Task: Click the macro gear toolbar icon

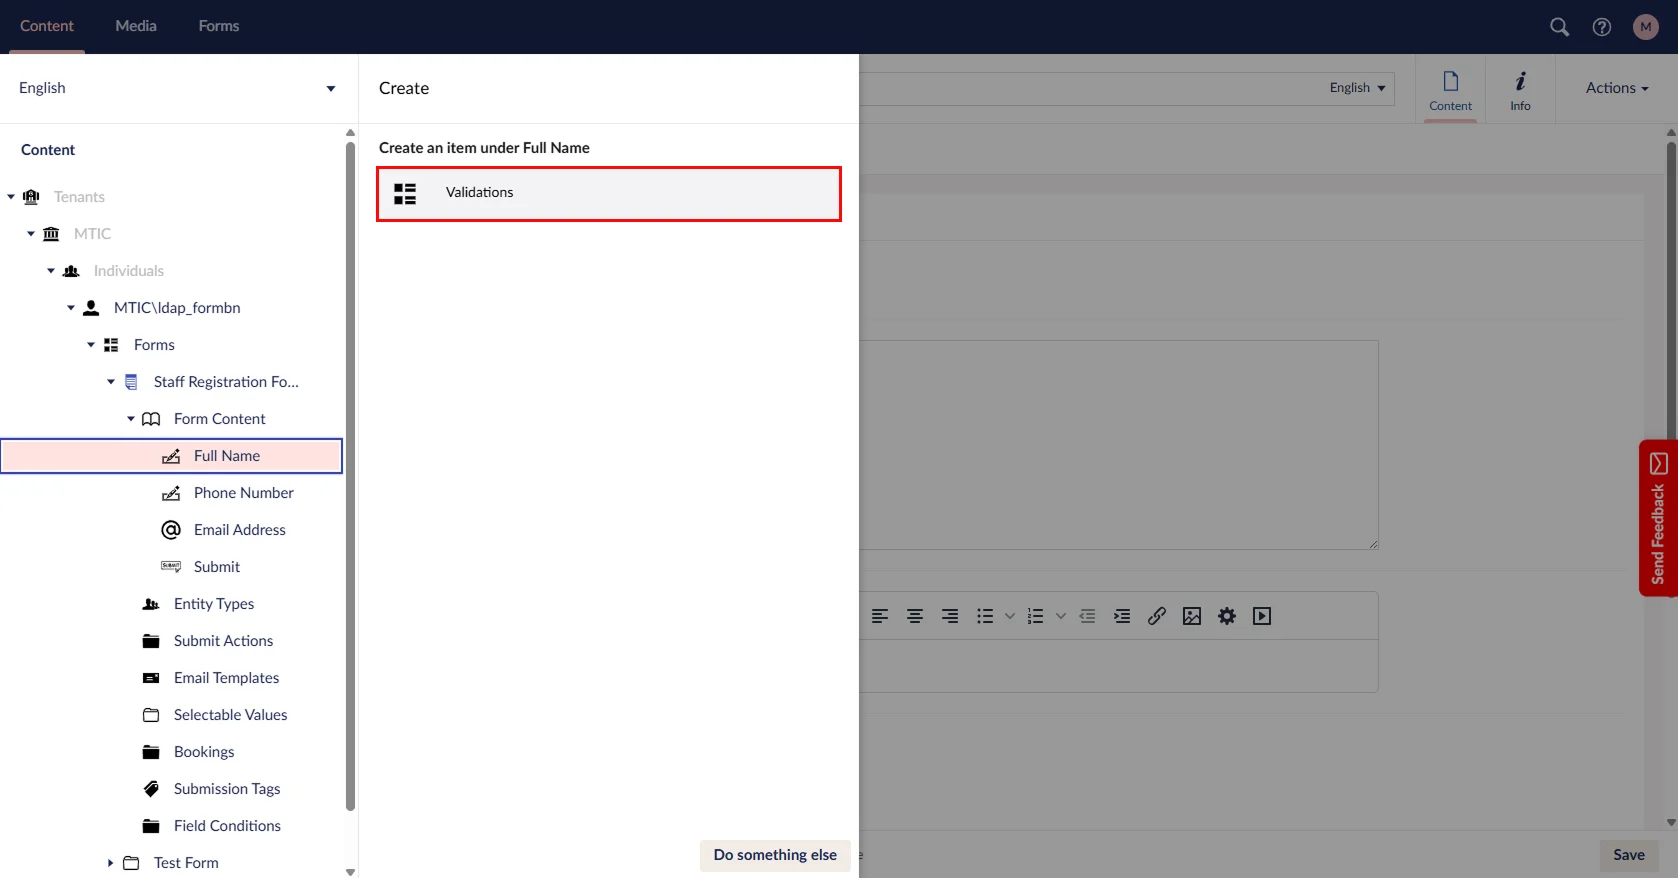Action: tap(1227, 616)
